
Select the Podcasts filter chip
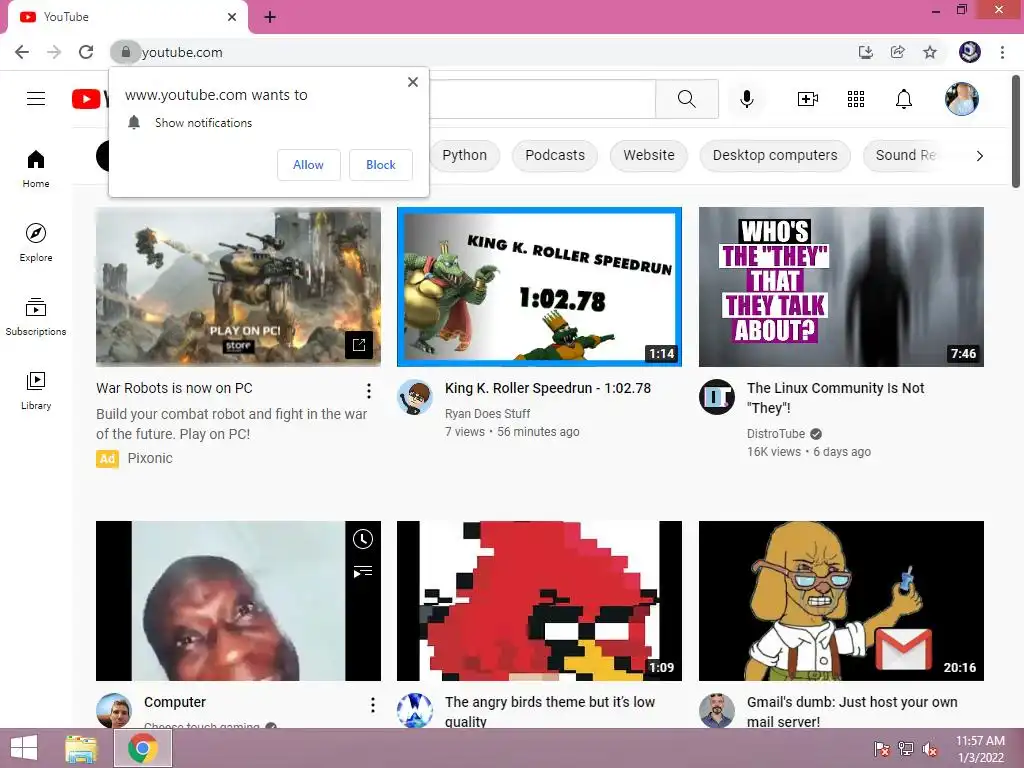click(555, 155)
